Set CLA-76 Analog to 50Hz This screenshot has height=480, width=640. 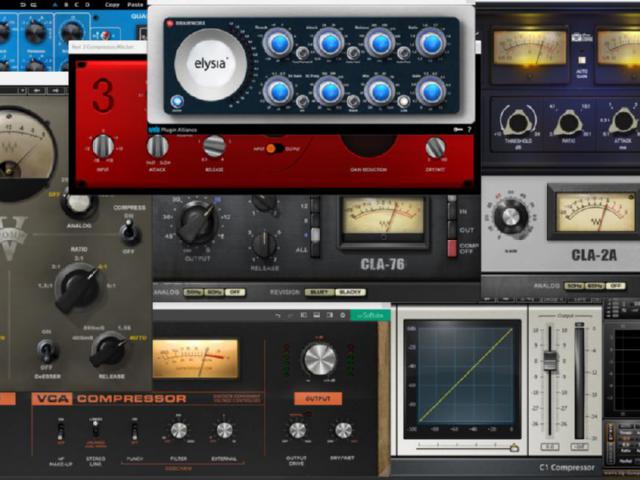[x=193, y=292]
